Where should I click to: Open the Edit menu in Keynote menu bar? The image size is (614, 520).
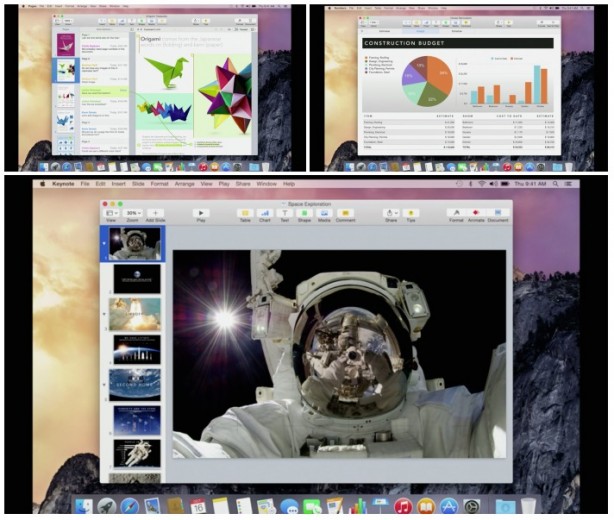(x=100, y=184)
